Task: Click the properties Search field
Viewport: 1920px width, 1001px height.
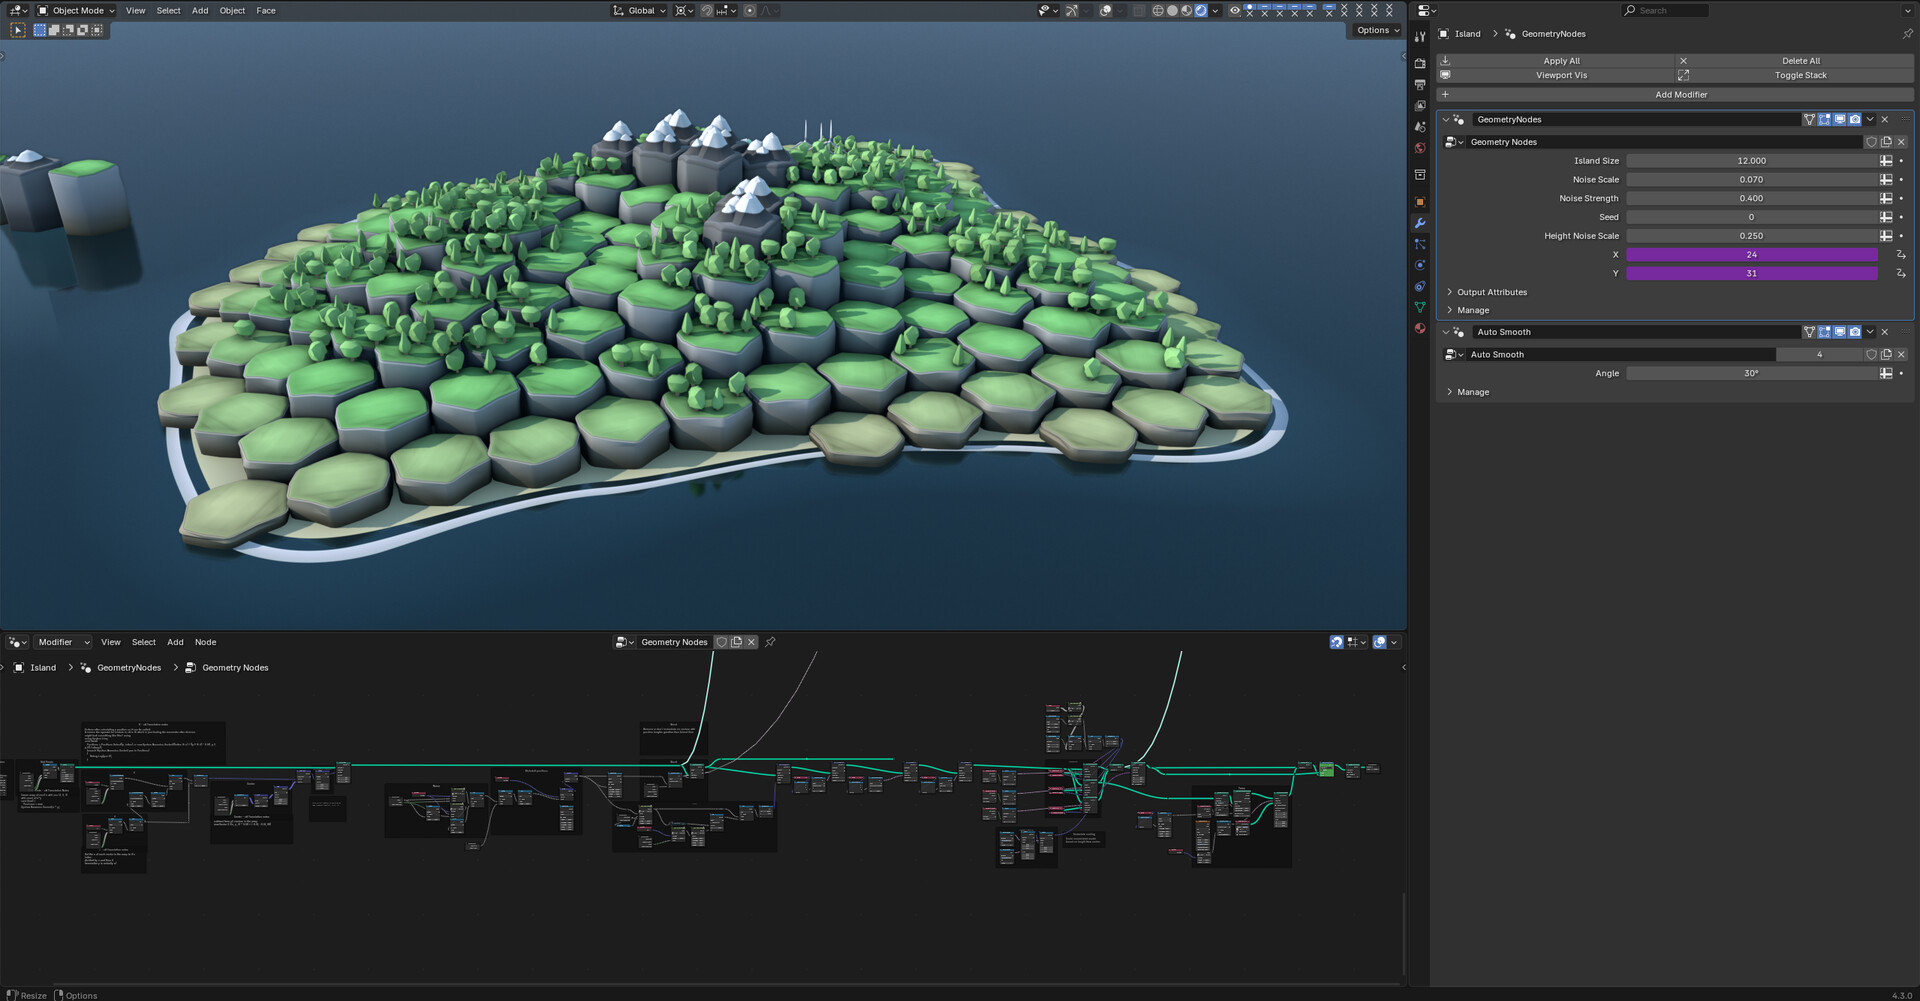Action: pyautogui.click(x=1665, y=10)
